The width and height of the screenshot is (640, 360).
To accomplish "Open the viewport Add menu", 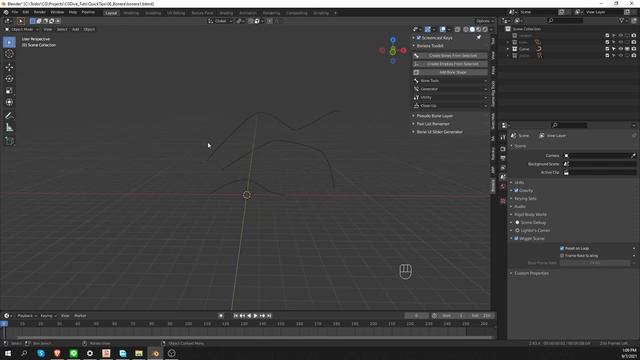I will pyautogui.click(x=76, y=29).
